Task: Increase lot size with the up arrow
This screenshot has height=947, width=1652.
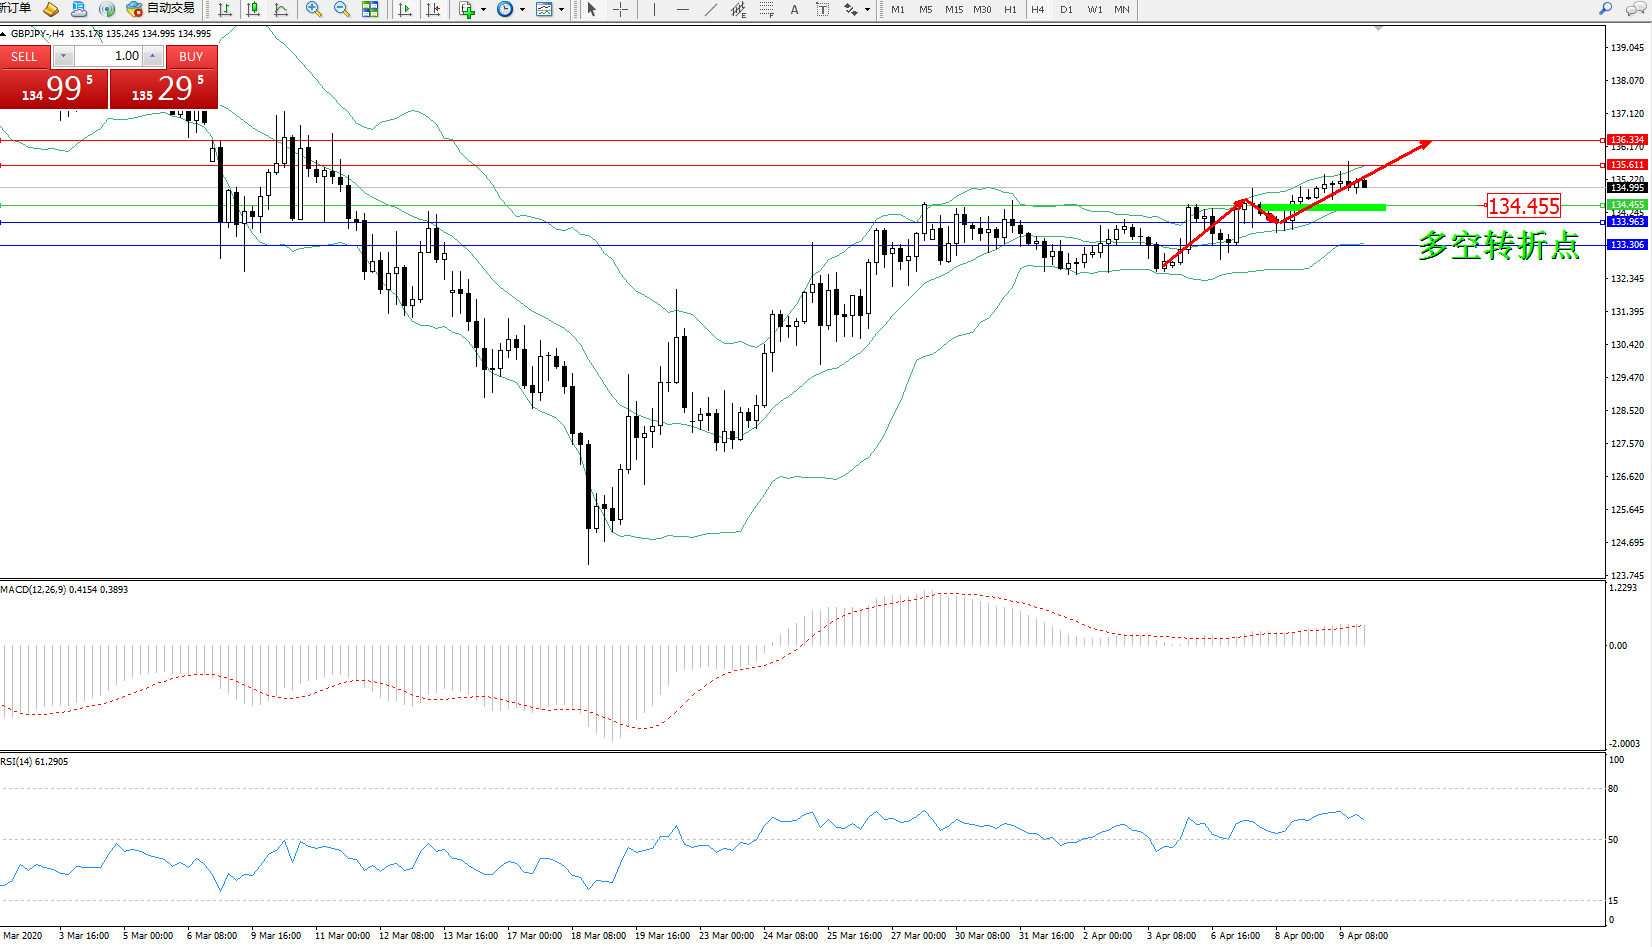Action: point(152,56)
